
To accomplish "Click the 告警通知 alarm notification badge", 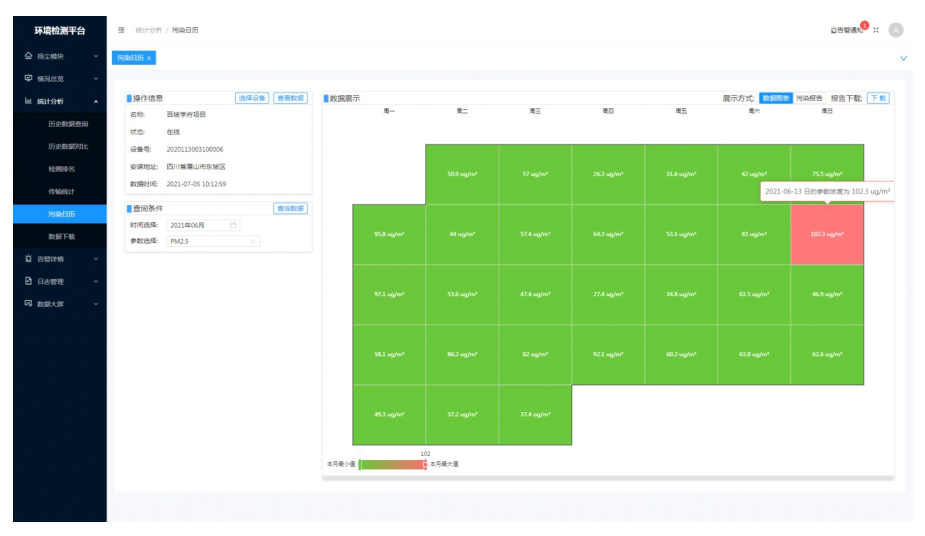I will [846, 30].
